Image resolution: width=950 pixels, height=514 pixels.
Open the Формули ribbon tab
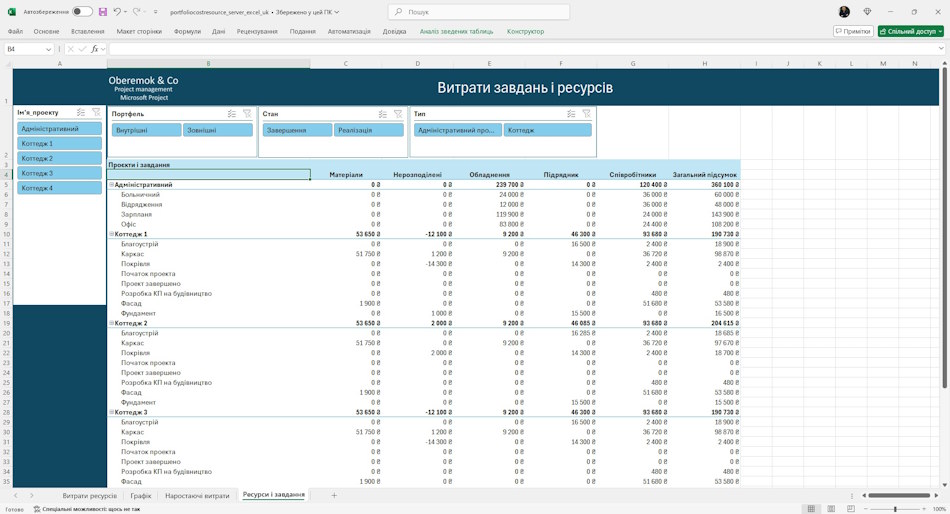[187, 32]
